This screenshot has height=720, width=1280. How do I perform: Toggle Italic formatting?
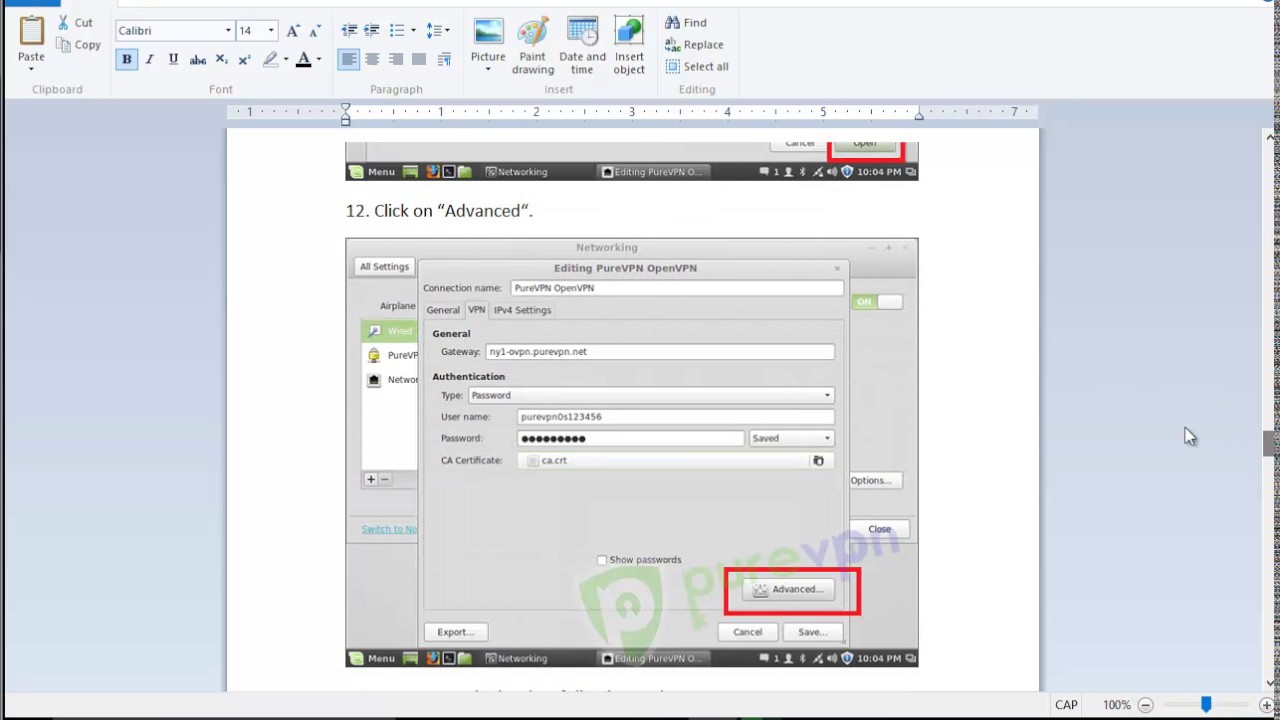coord(150,60)
